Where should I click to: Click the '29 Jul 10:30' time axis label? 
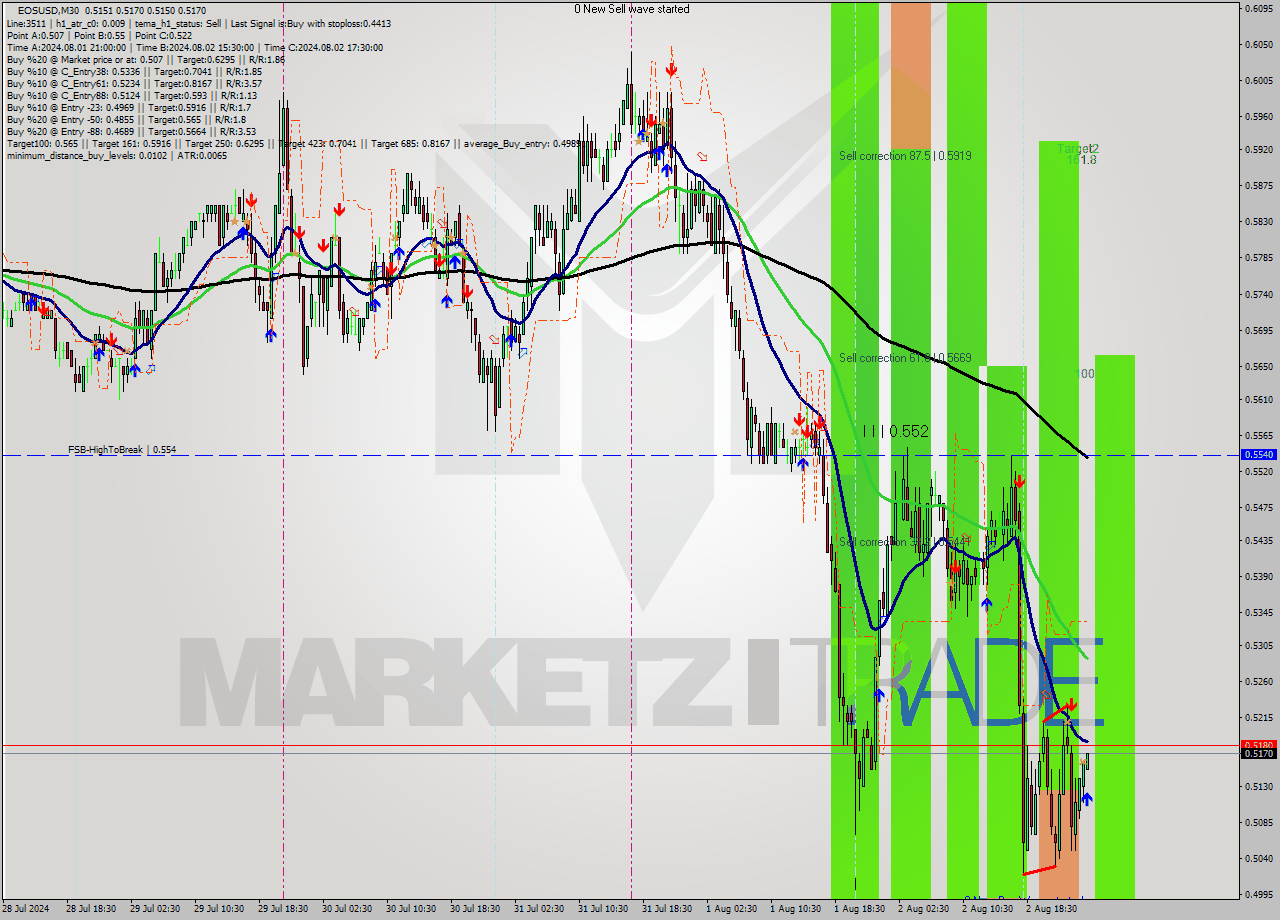tap(220, 909)
